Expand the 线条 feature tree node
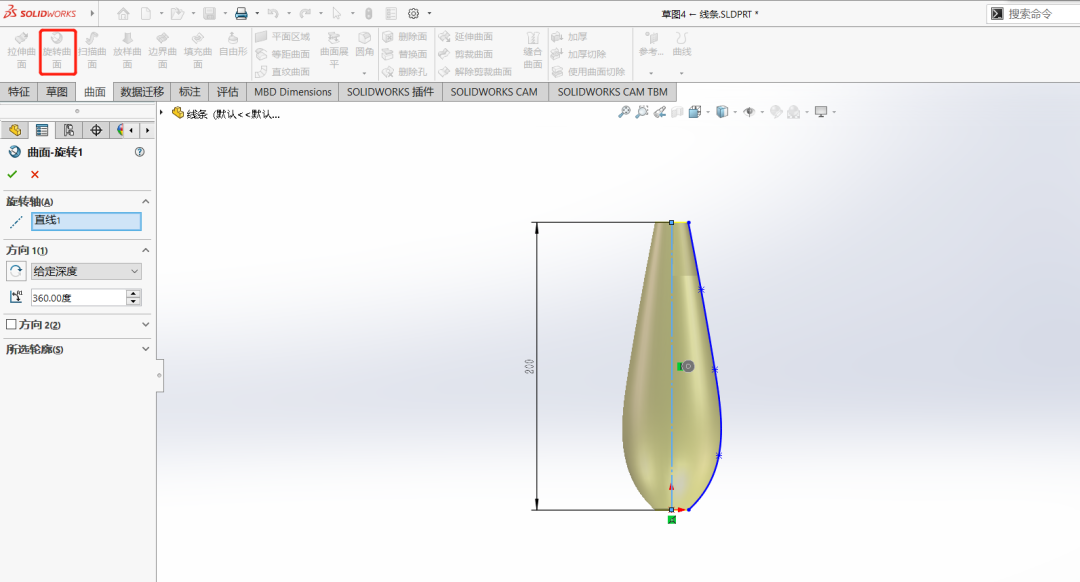Screen dimensions: 1080x582 (162, 113)
